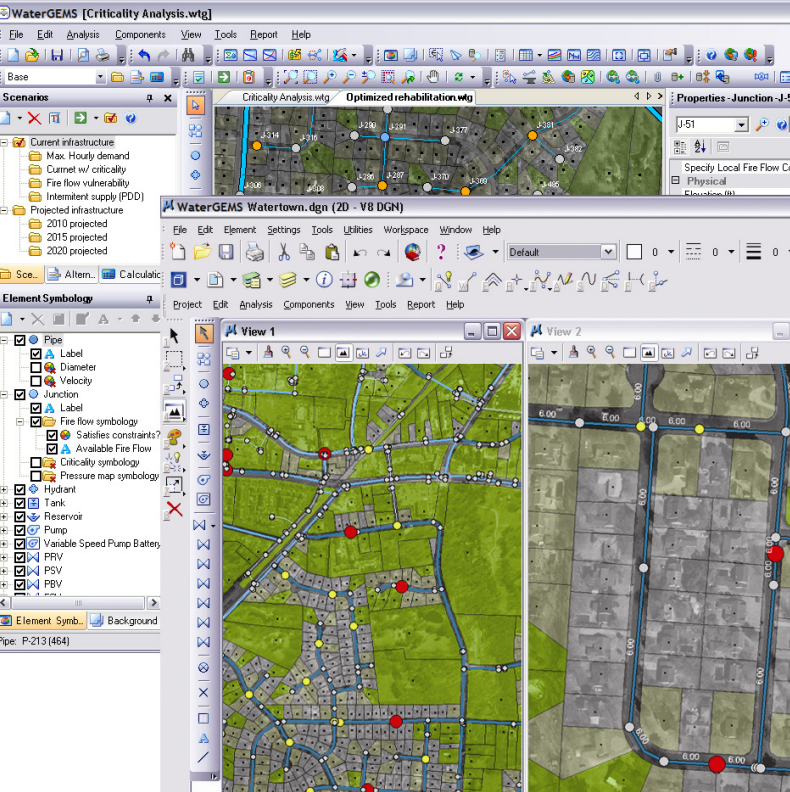Select the orange Select arrow in layout toolbar
This screenshot has width=790, height=792.
tap(204, 333)
